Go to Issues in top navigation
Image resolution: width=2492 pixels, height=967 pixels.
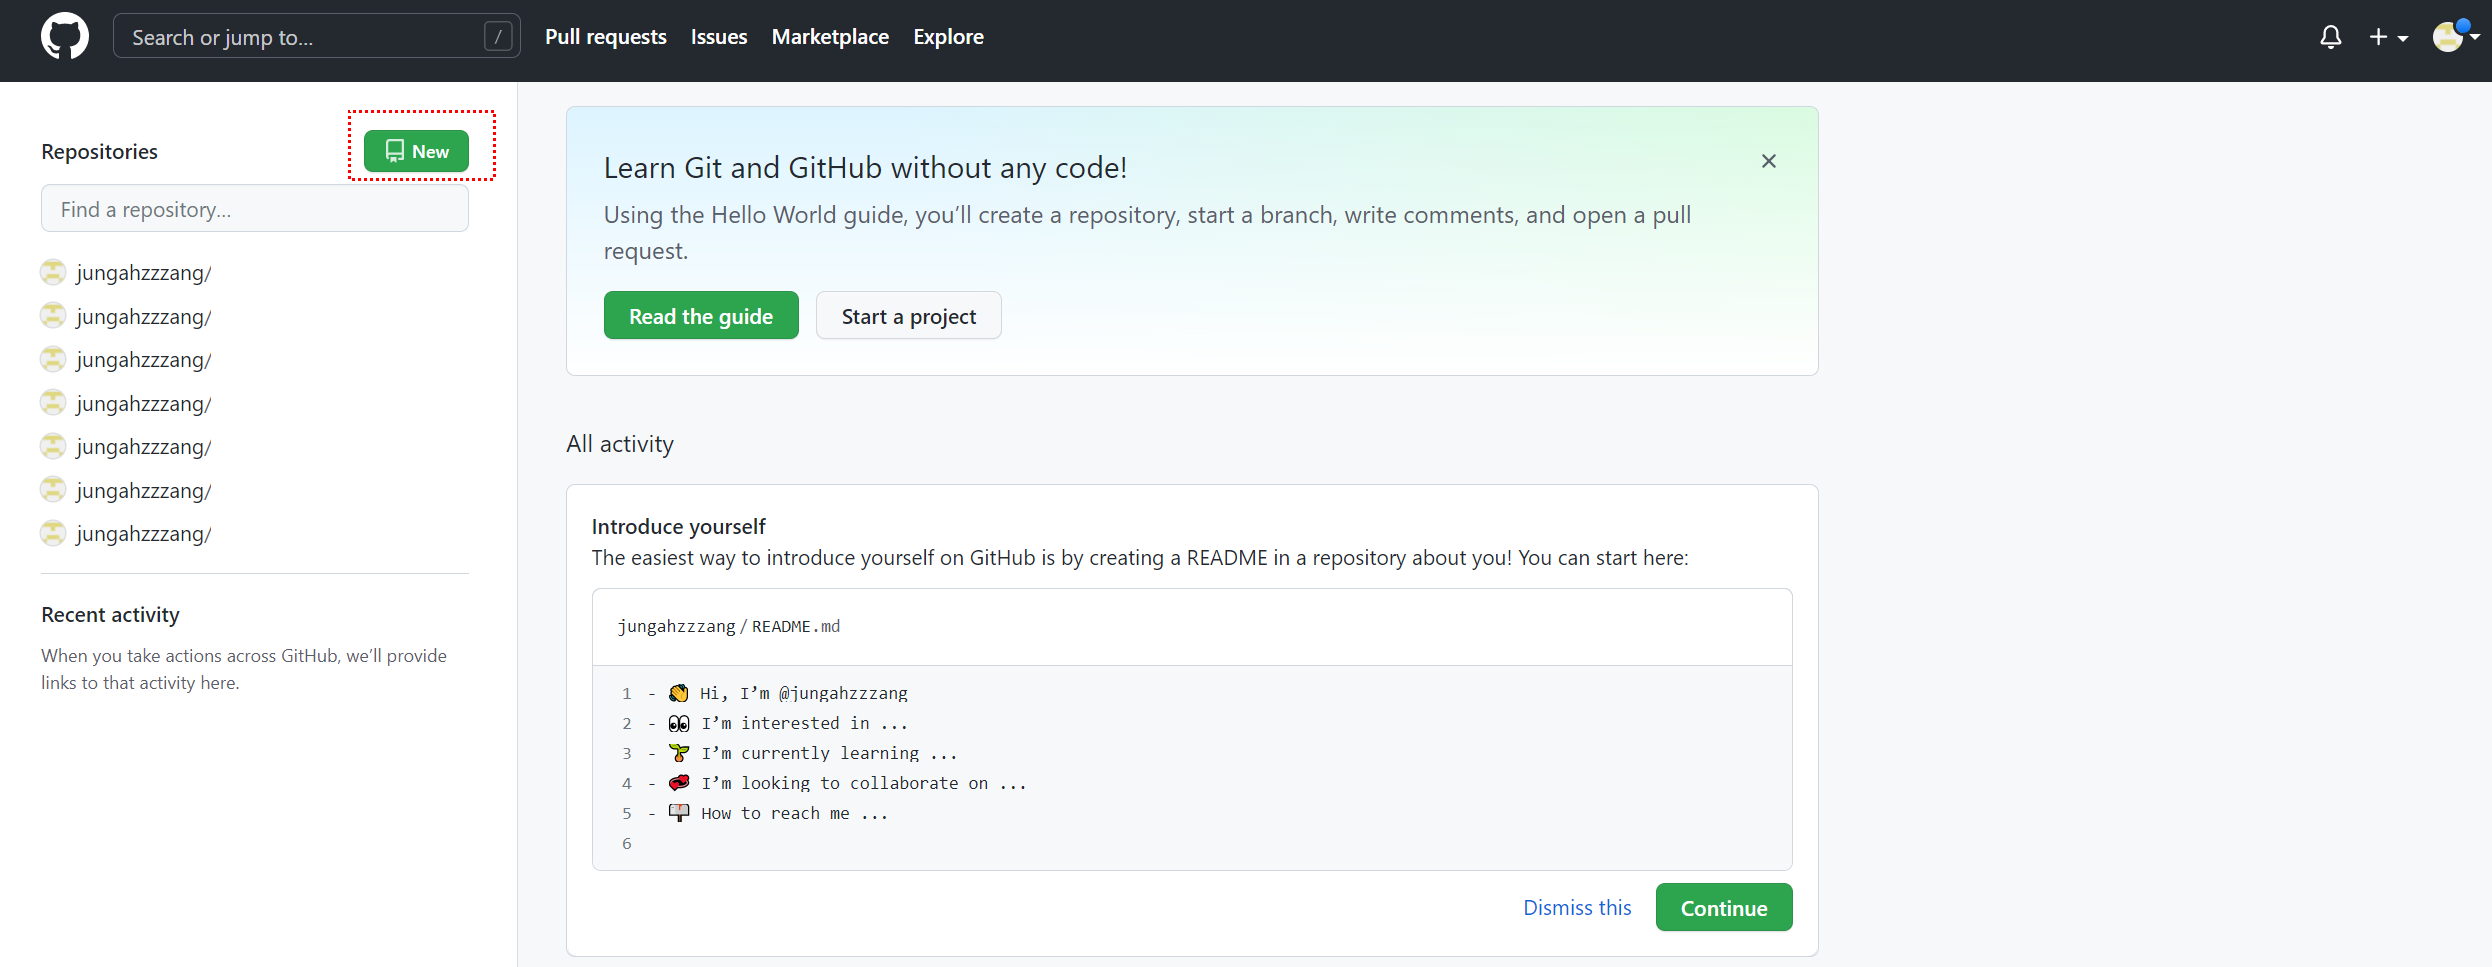click(x=719, y=37)
